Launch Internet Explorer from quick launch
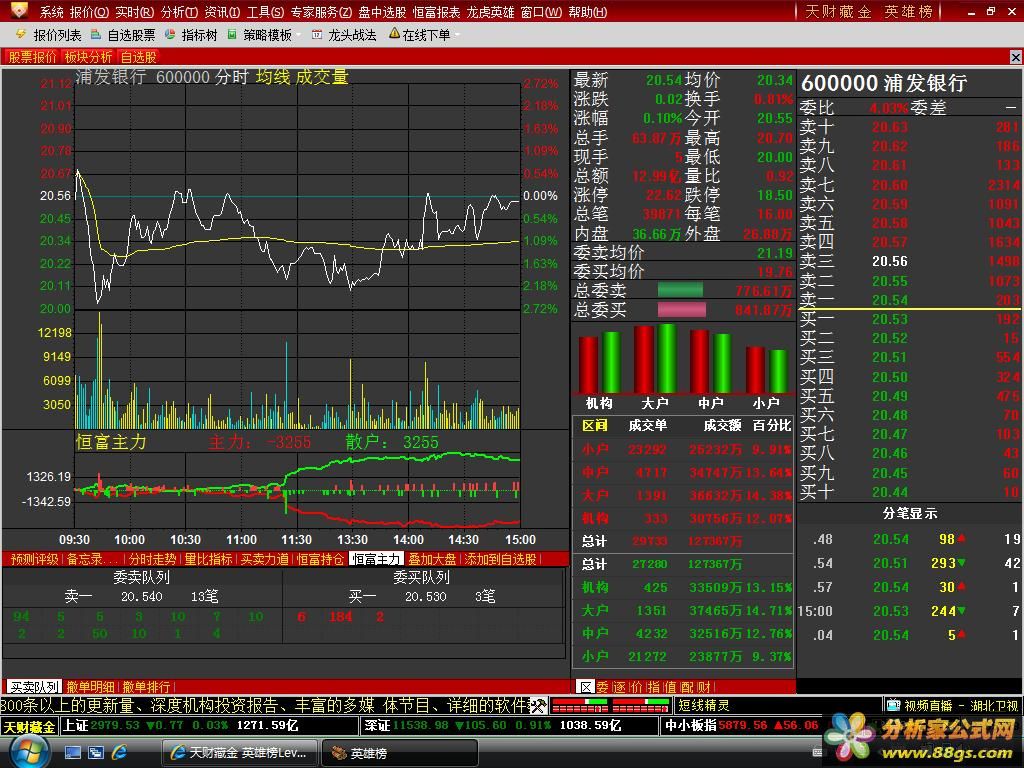 120,753
